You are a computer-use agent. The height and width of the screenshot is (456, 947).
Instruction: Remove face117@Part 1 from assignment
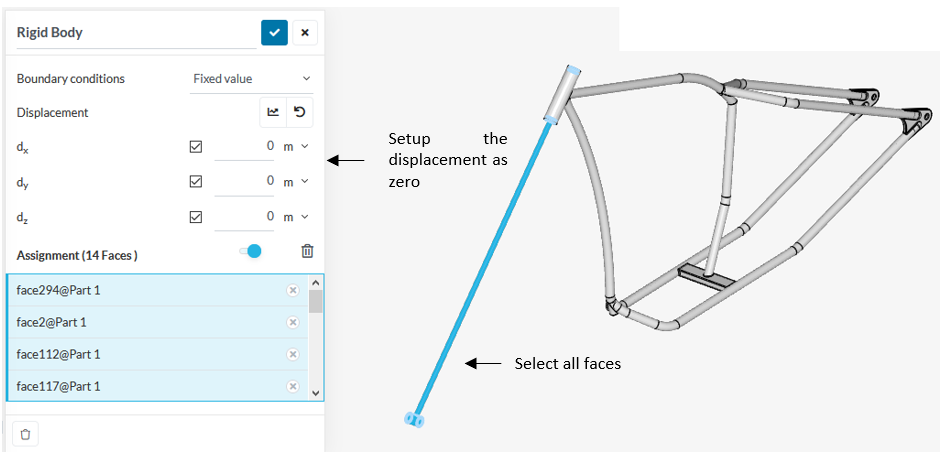click(293, 386)
